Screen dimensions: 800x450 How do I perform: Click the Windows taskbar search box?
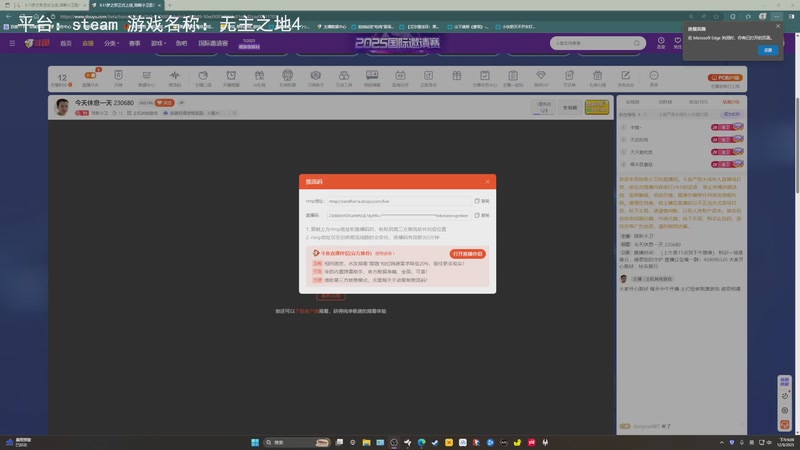tap(297, 442)
